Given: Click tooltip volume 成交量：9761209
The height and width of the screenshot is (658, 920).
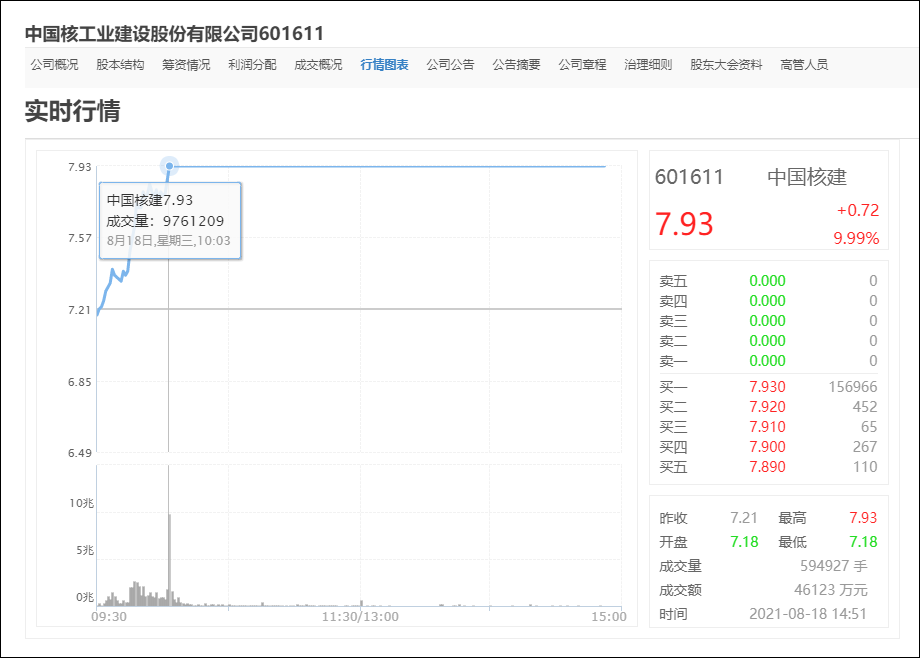Looking at the screenshot, I should [165, 221].
